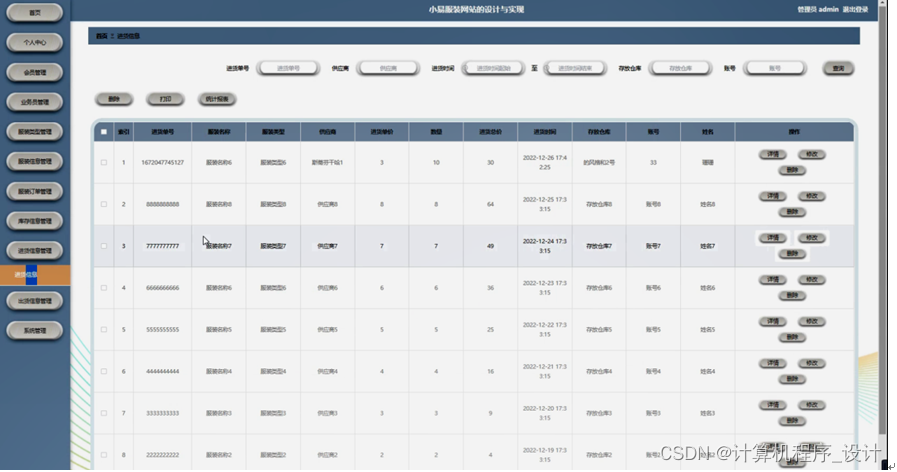Click 修改 for row 1
Viewport: 897px width, 472px height.
(x=812, y=154)
